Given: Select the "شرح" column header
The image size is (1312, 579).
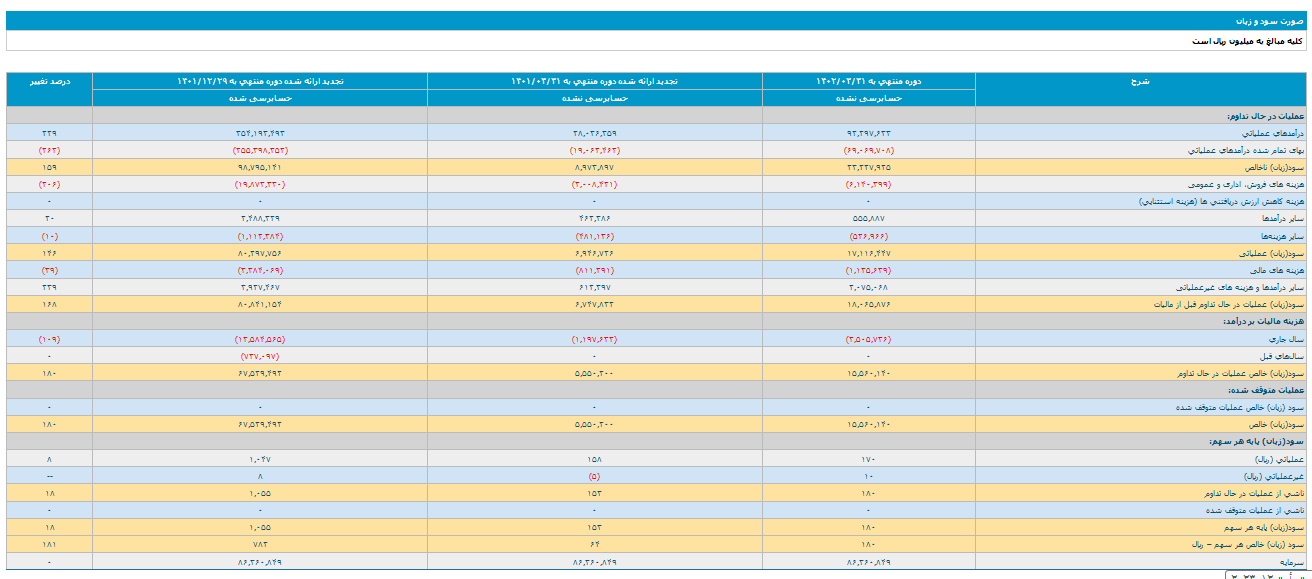Looking at the screenshot, I should (1140, 81).
